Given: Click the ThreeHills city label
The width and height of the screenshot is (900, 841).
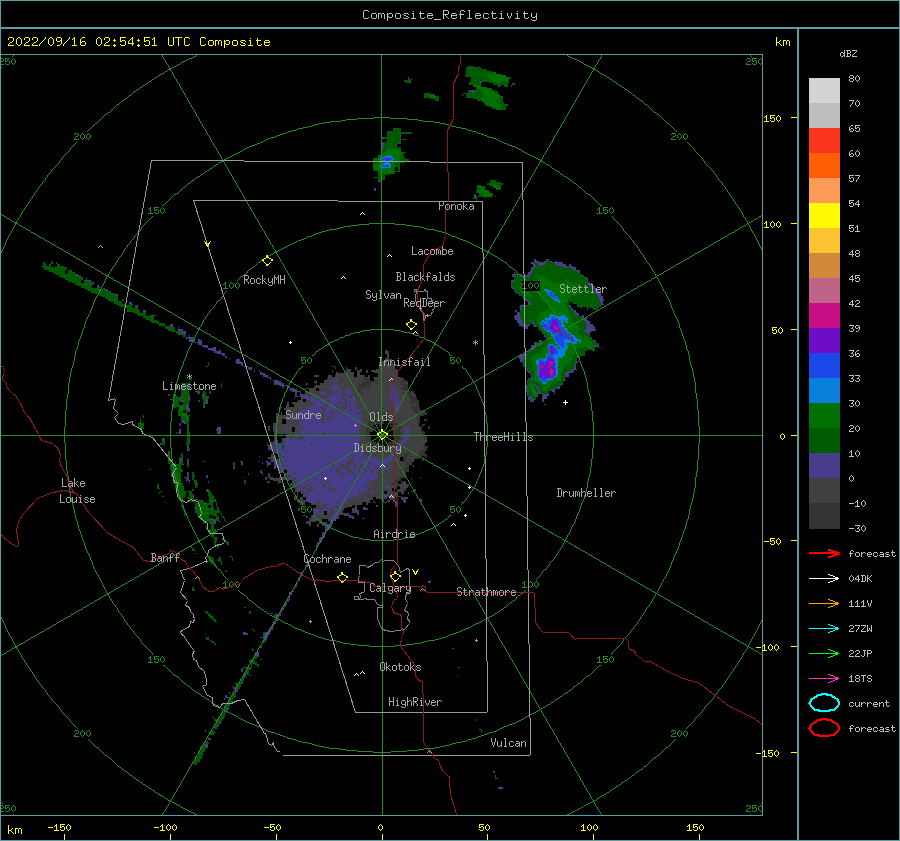Looking at the screenshot, I should coord(503,437).
